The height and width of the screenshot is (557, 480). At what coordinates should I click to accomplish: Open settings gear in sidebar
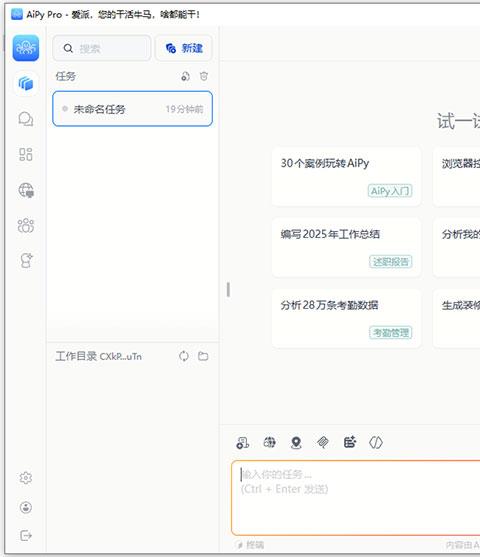(x=26, y=478)
